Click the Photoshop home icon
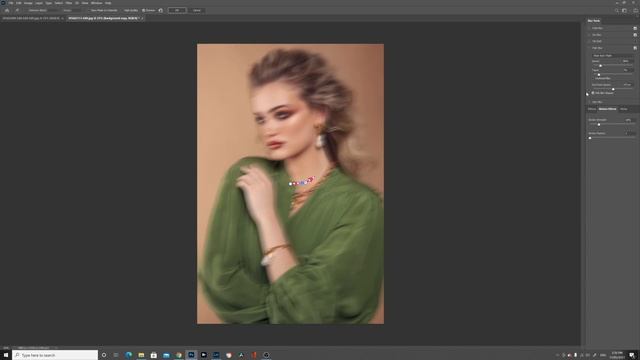Image resolution: width=640 pixels, height=360 pixels. [x=7, y=10]
